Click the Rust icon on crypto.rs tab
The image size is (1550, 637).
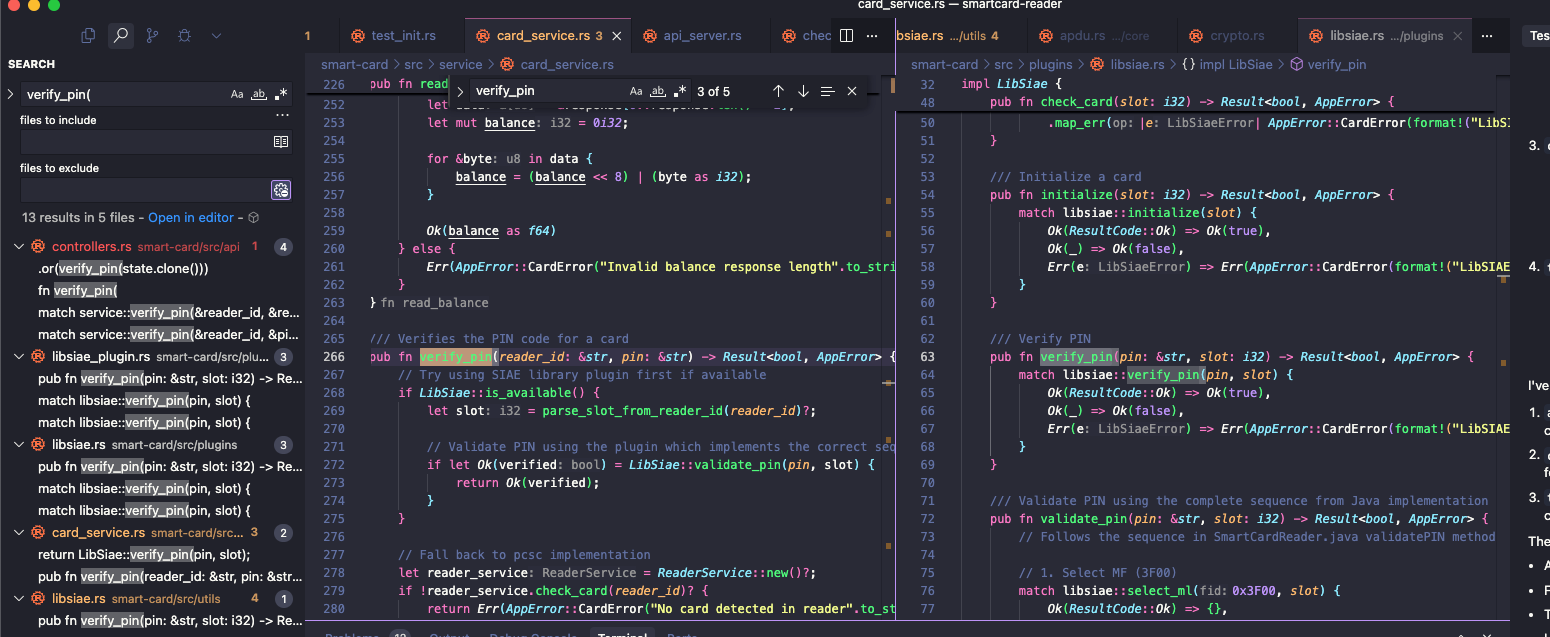1196,36
